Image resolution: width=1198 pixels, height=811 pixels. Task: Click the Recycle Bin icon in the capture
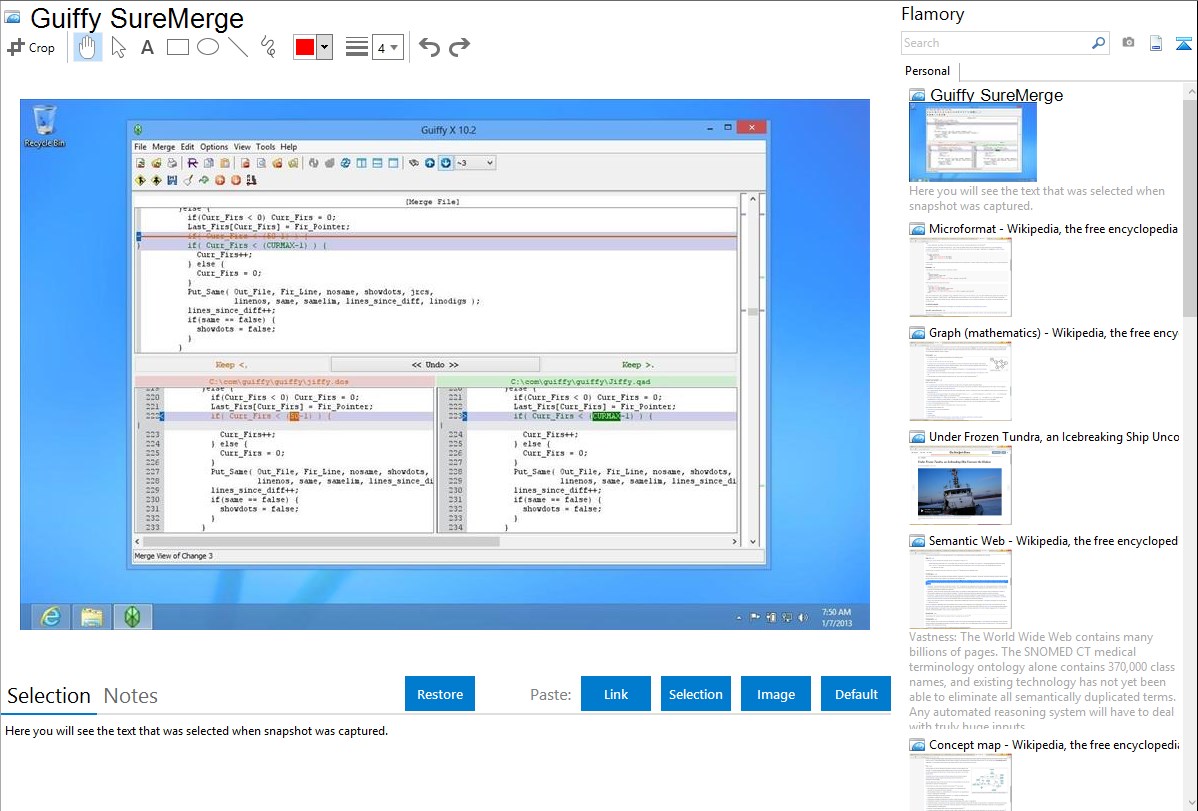click(44, 127)
